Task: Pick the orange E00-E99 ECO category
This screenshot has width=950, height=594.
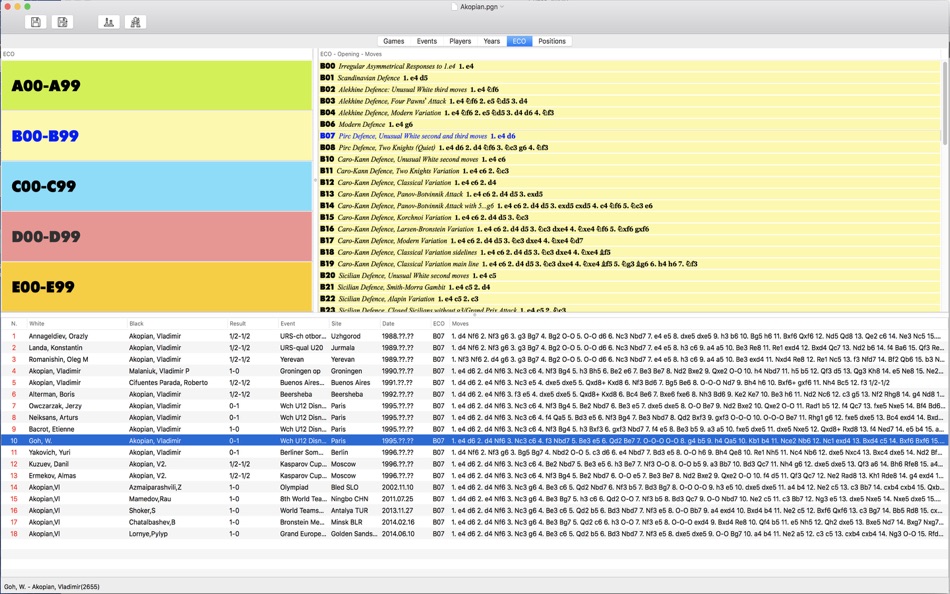Action: (156, 287)
